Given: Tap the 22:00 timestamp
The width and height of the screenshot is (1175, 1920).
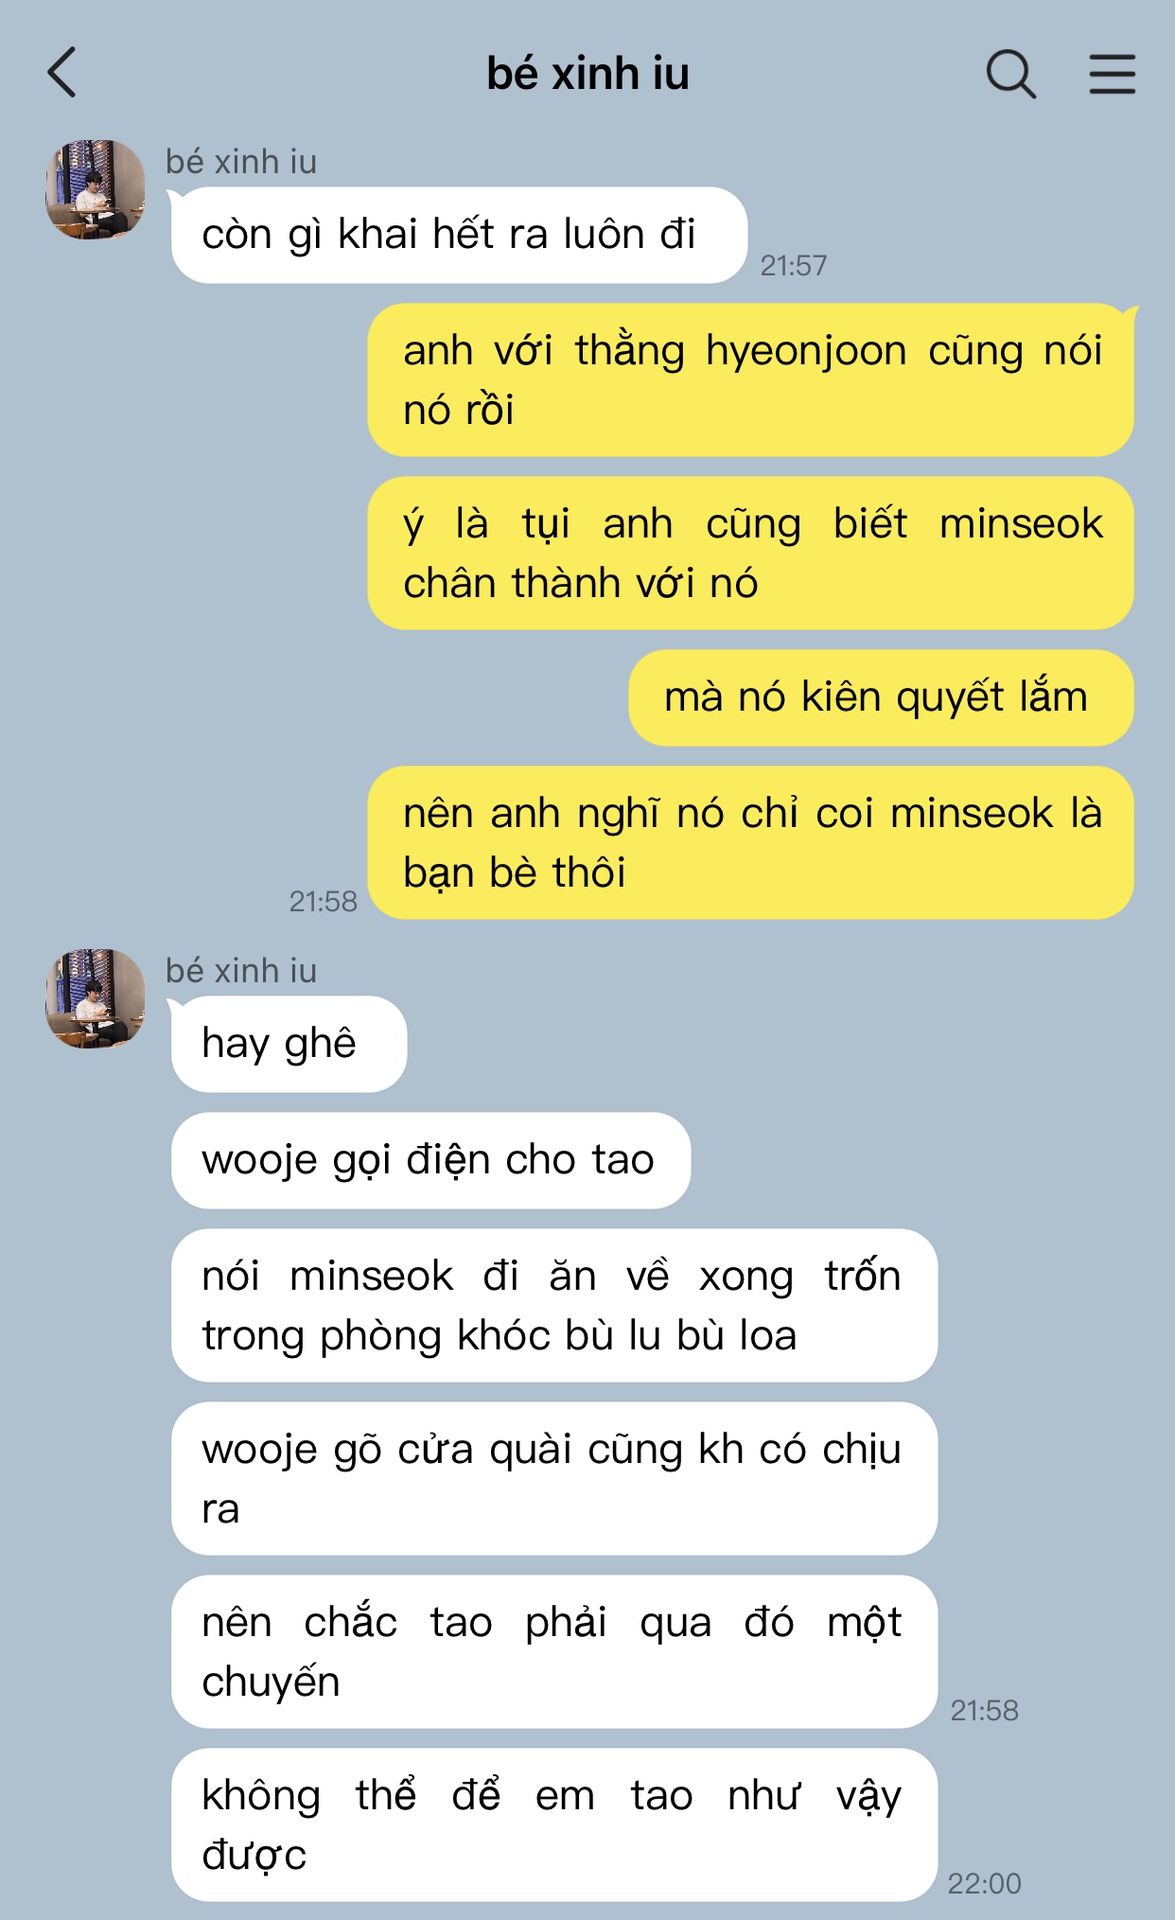Looking at the screenshot, I should pos(984,1884).
